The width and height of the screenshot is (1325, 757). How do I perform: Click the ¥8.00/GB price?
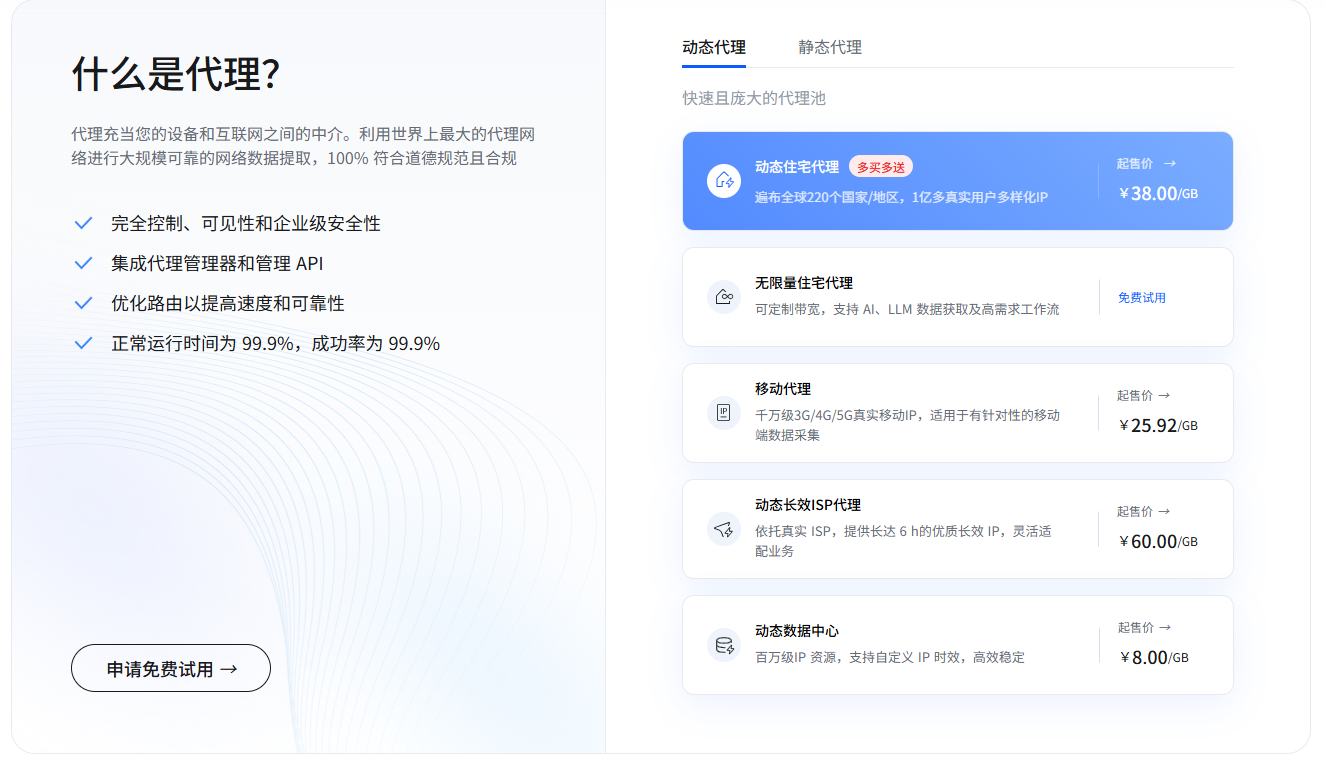[1154, 657]
